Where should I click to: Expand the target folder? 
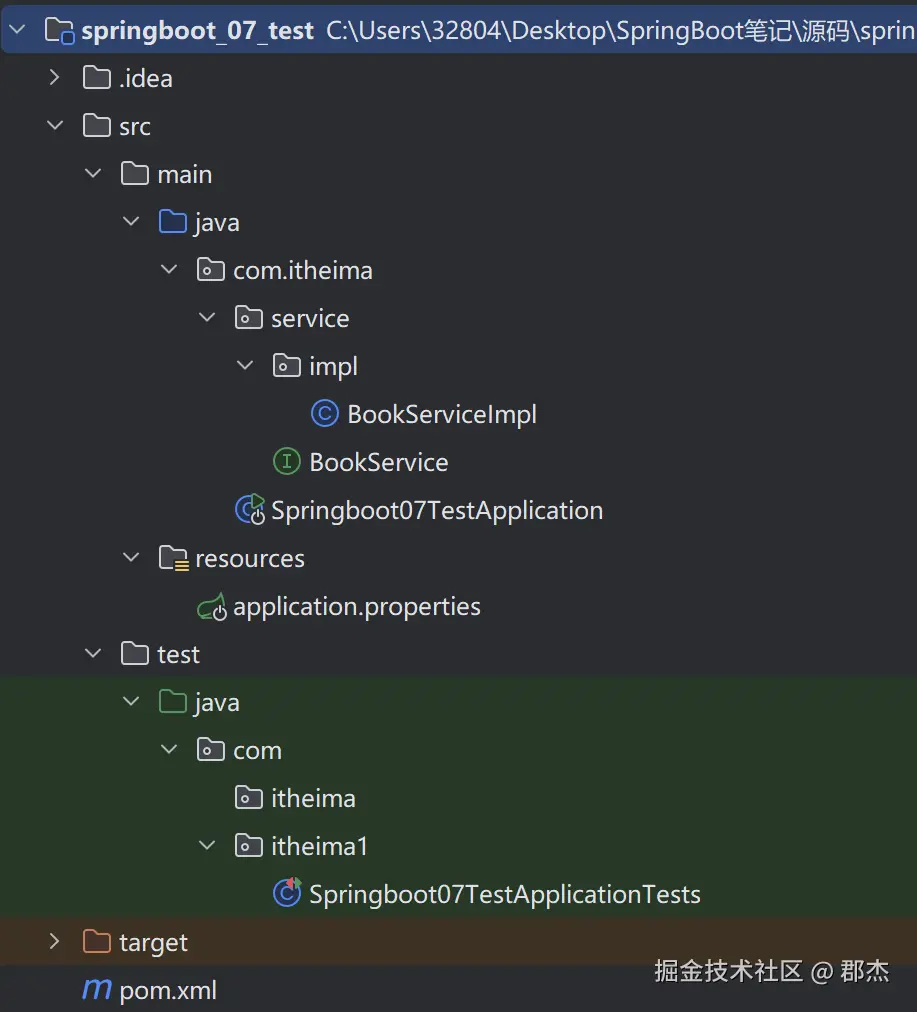(x=55, y=942)
